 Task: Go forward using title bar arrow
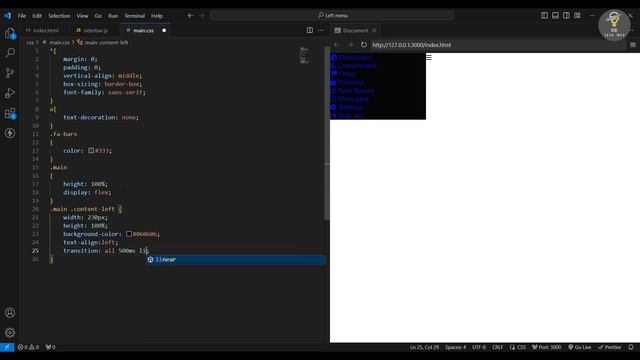(x=202, y=16)
